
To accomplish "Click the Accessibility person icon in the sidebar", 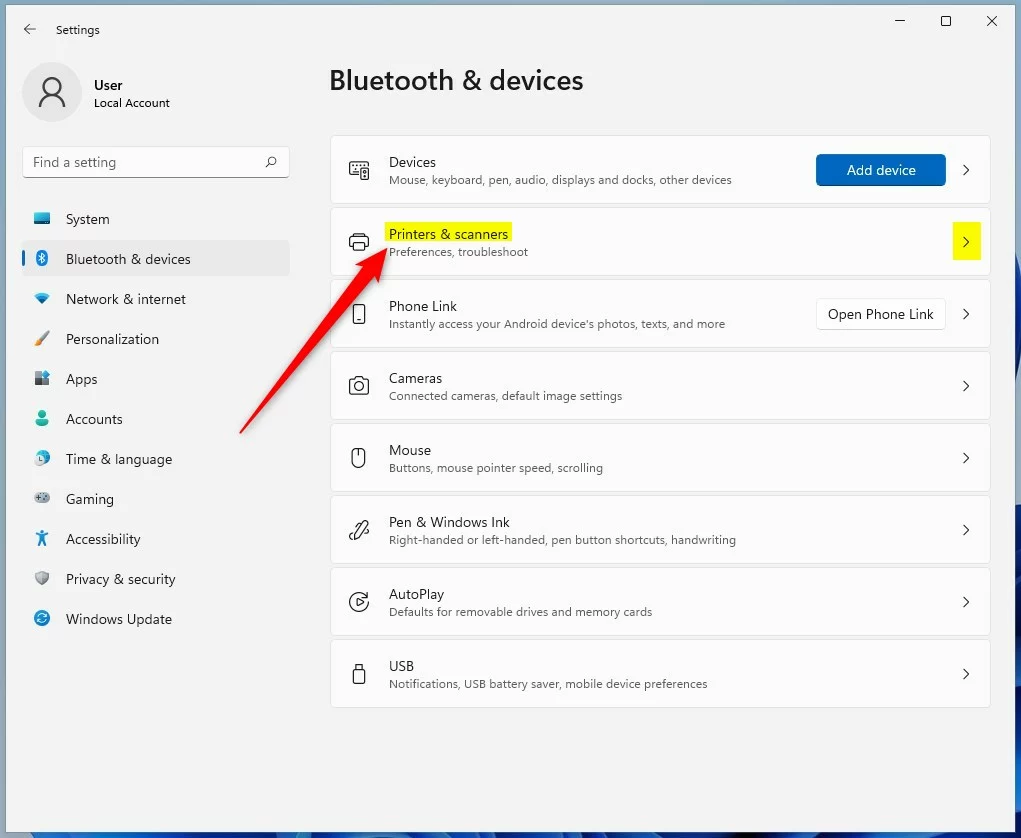I will pyautogui.click(x=41, y=539).
